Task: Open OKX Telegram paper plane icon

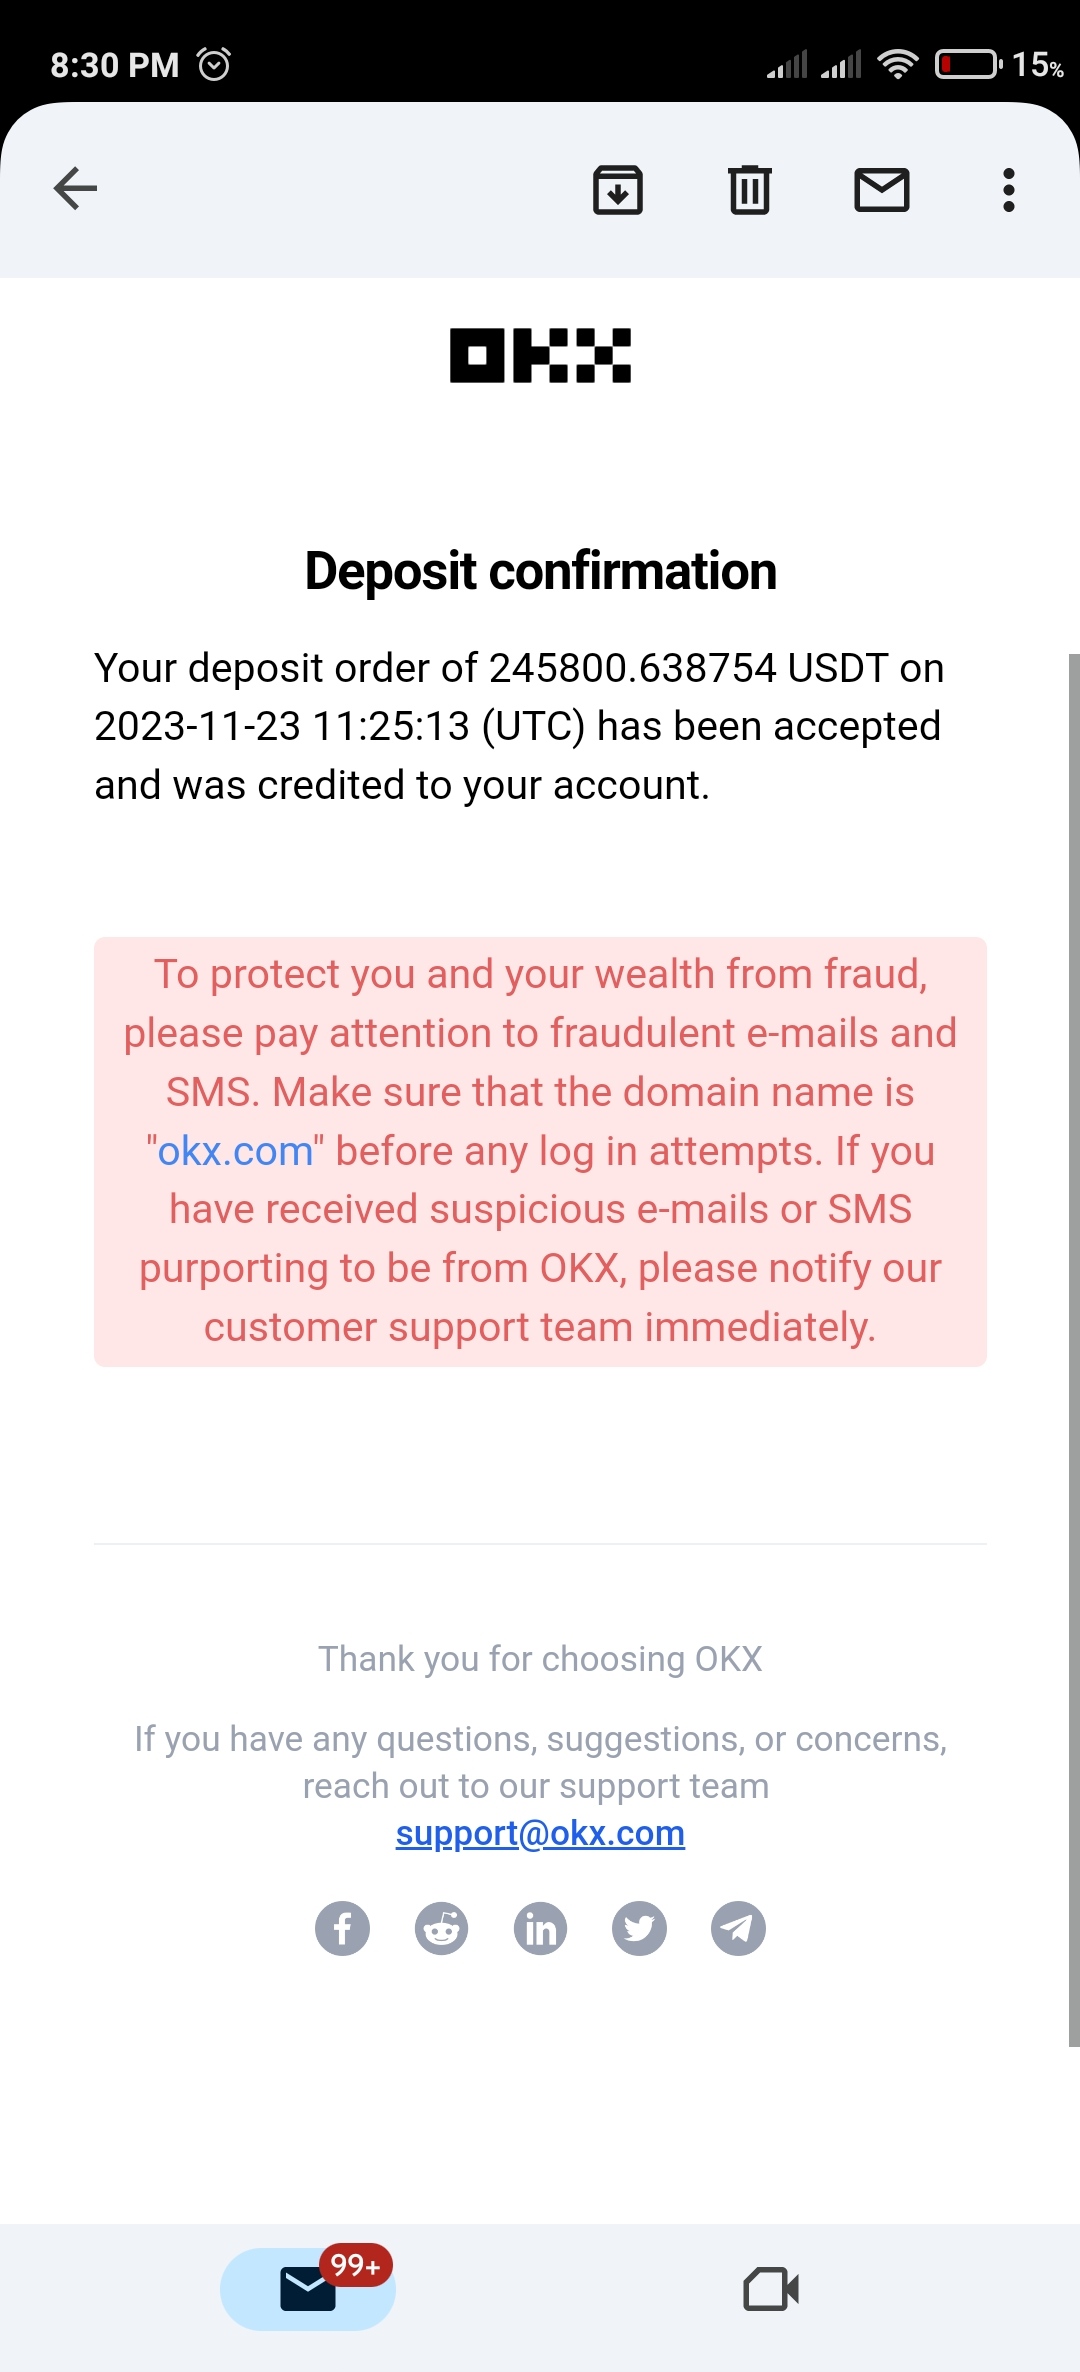Action: point(738,1928)
